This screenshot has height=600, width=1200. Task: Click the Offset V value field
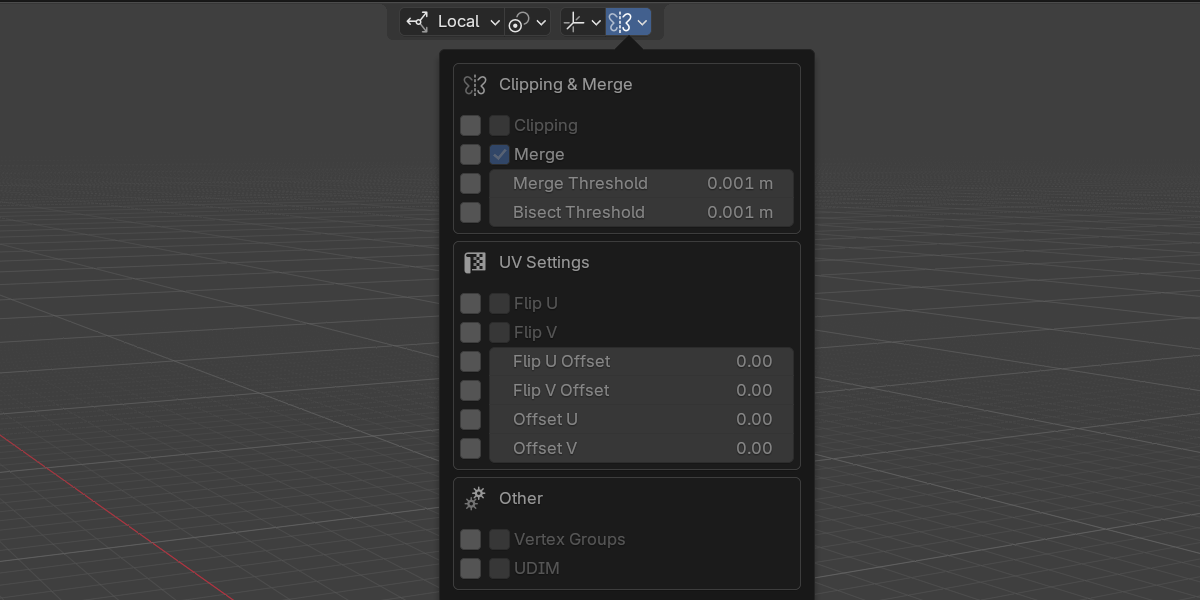641,449
